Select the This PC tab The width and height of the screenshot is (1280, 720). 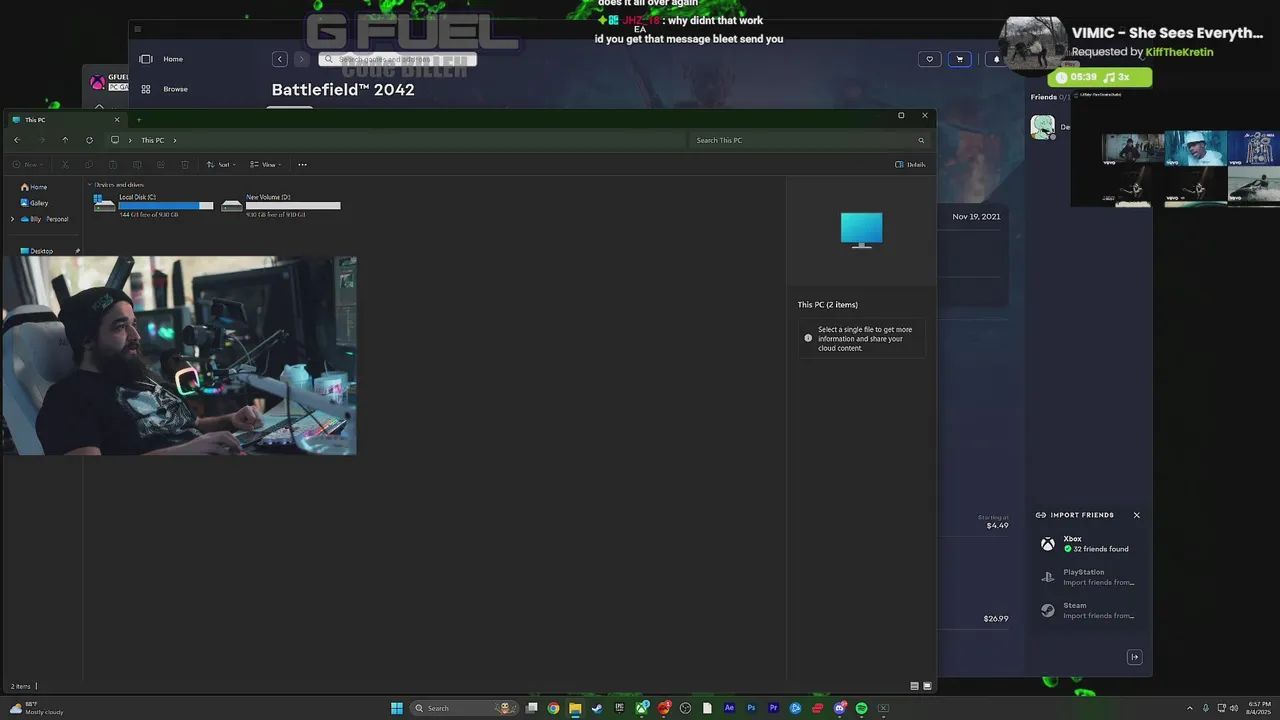[x=65, y=120]
